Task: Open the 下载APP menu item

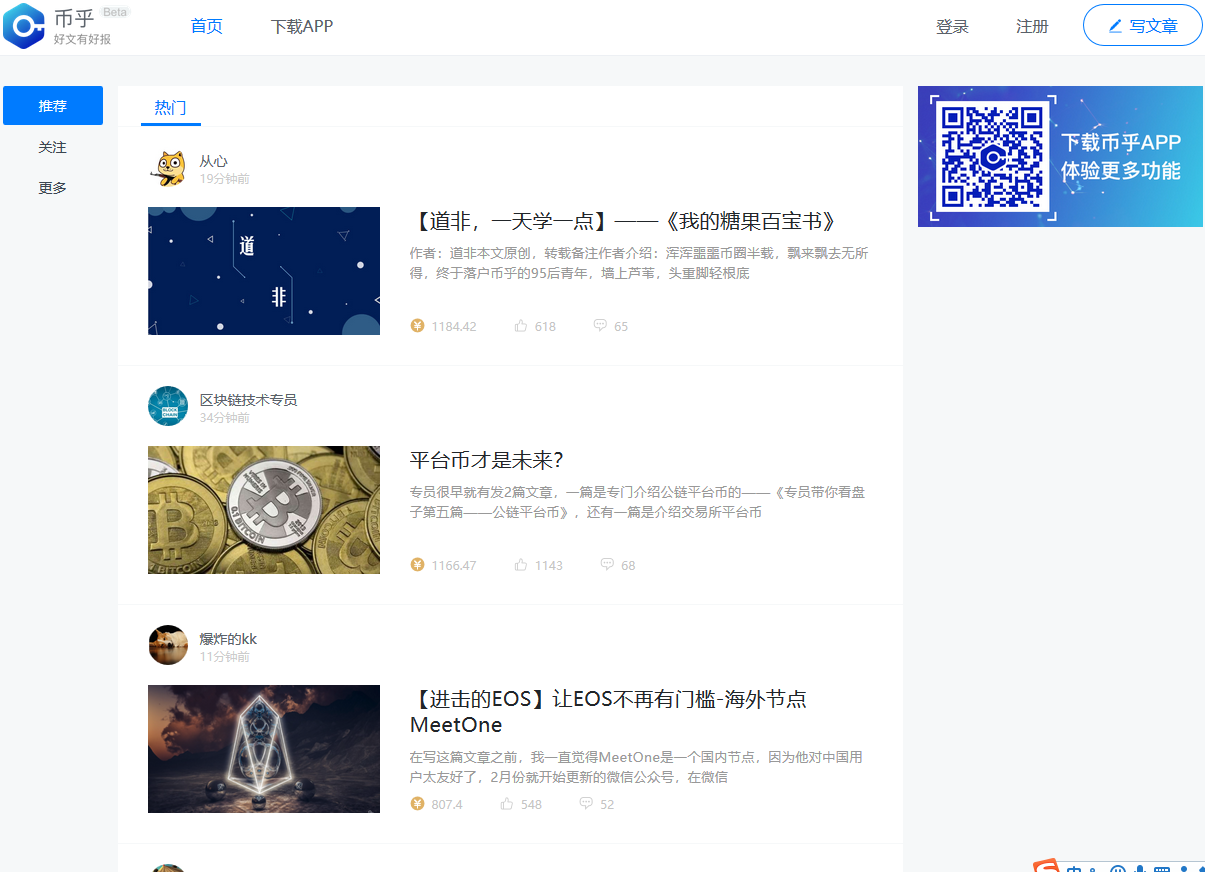Action: click(302, 26)
